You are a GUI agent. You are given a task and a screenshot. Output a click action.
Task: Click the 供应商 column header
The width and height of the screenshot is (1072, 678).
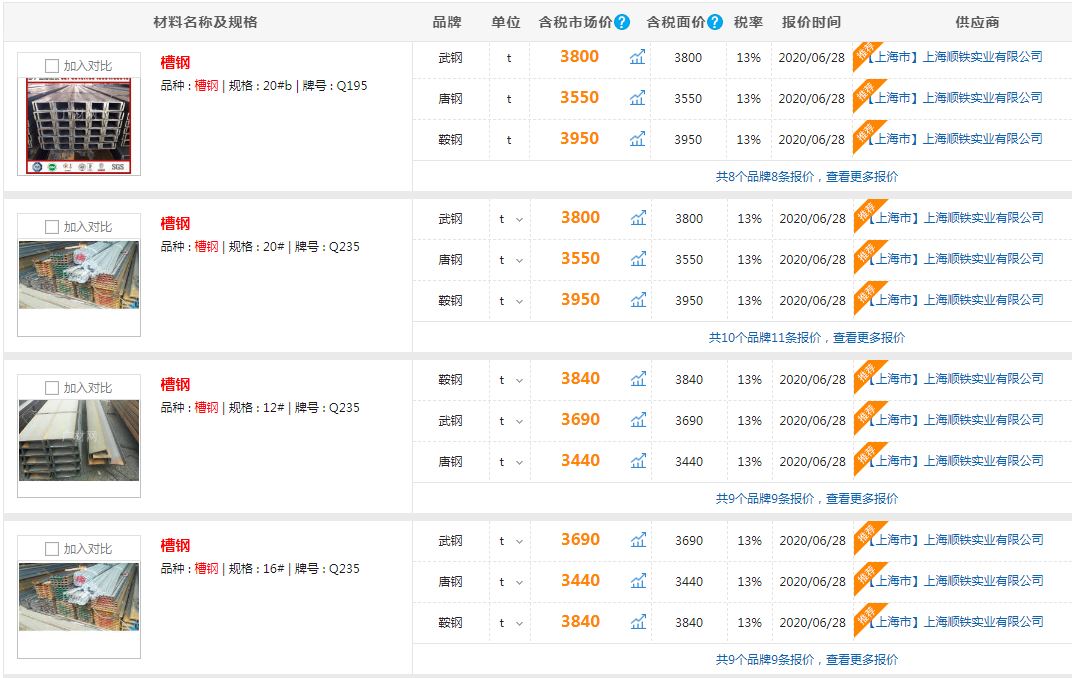click(977, 23)
